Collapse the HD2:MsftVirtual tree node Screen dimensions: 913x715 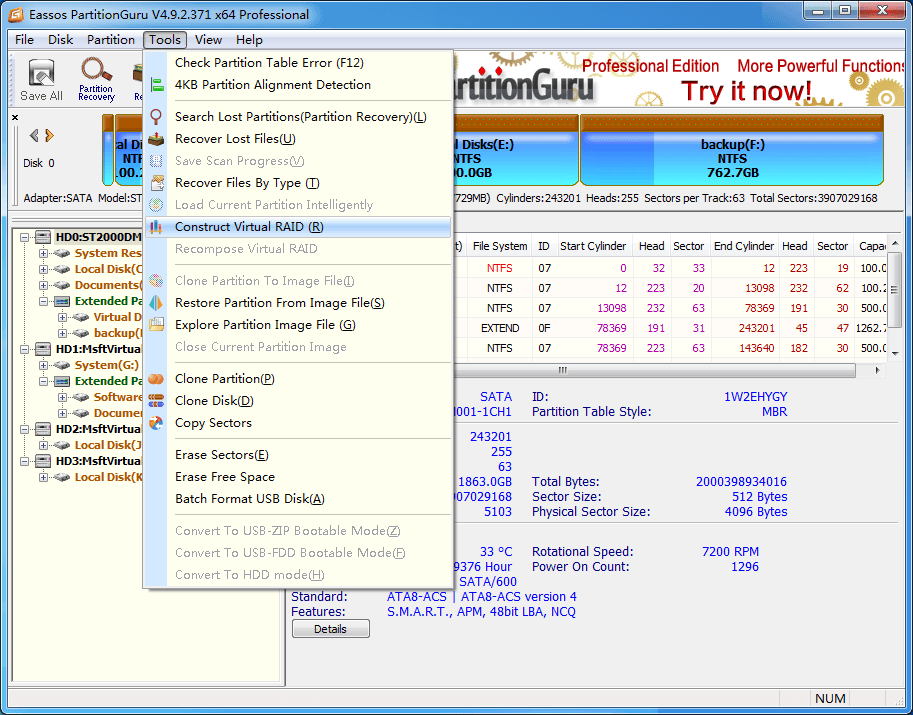coord(24,430)
